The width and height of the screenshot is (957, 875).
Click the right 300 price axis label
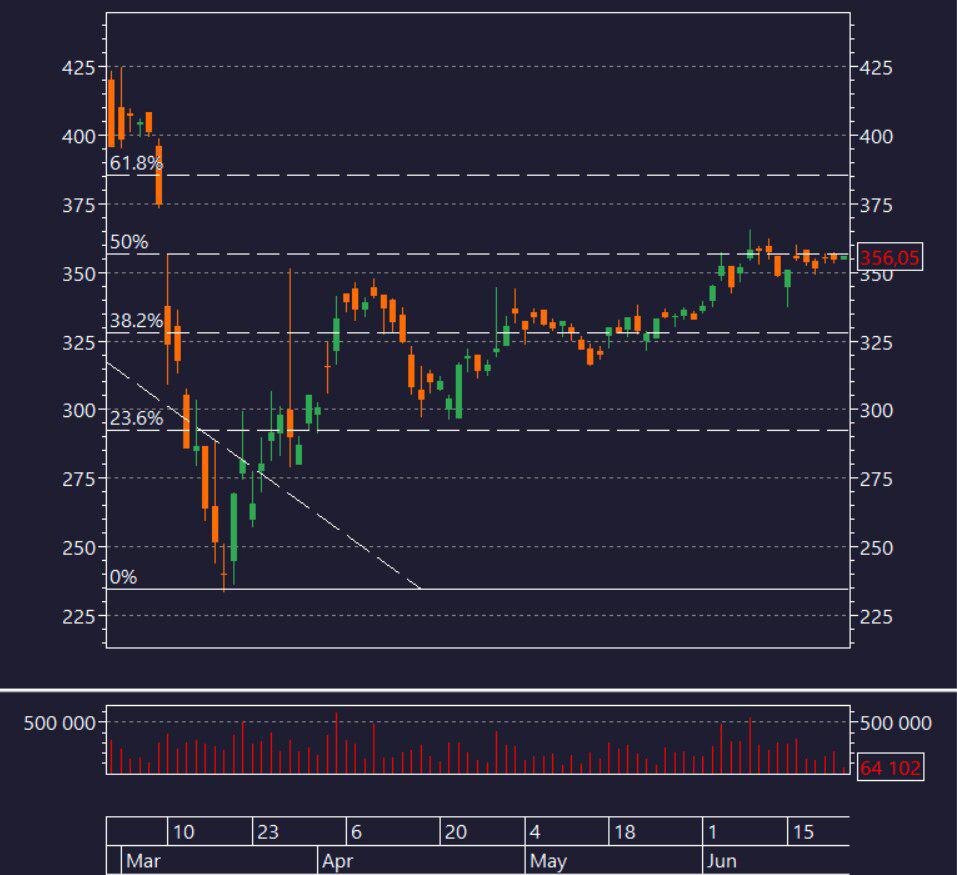click(x=876, y=411)
